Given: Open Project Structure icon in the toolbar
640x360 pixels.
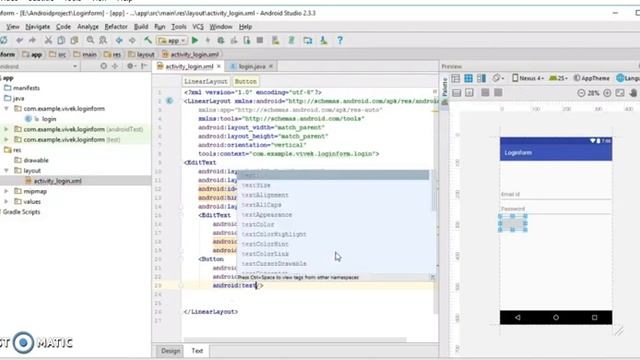Looking at the screenshot, I should click(x=308, y=40).
